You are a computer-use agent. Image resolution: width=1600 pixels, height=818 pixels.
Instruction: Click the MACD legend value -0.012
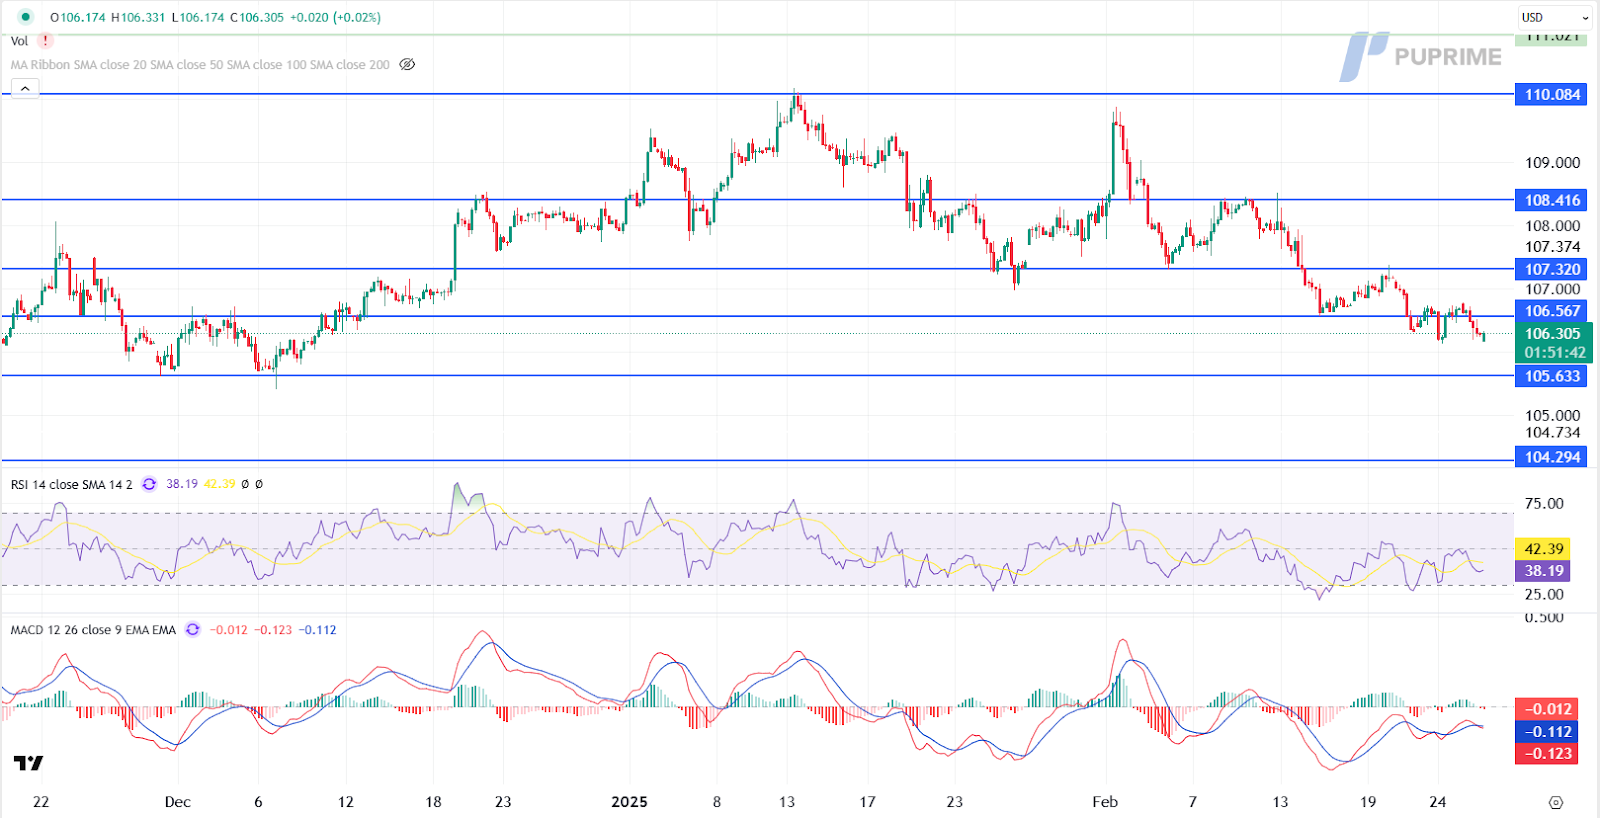pos(229,630)
